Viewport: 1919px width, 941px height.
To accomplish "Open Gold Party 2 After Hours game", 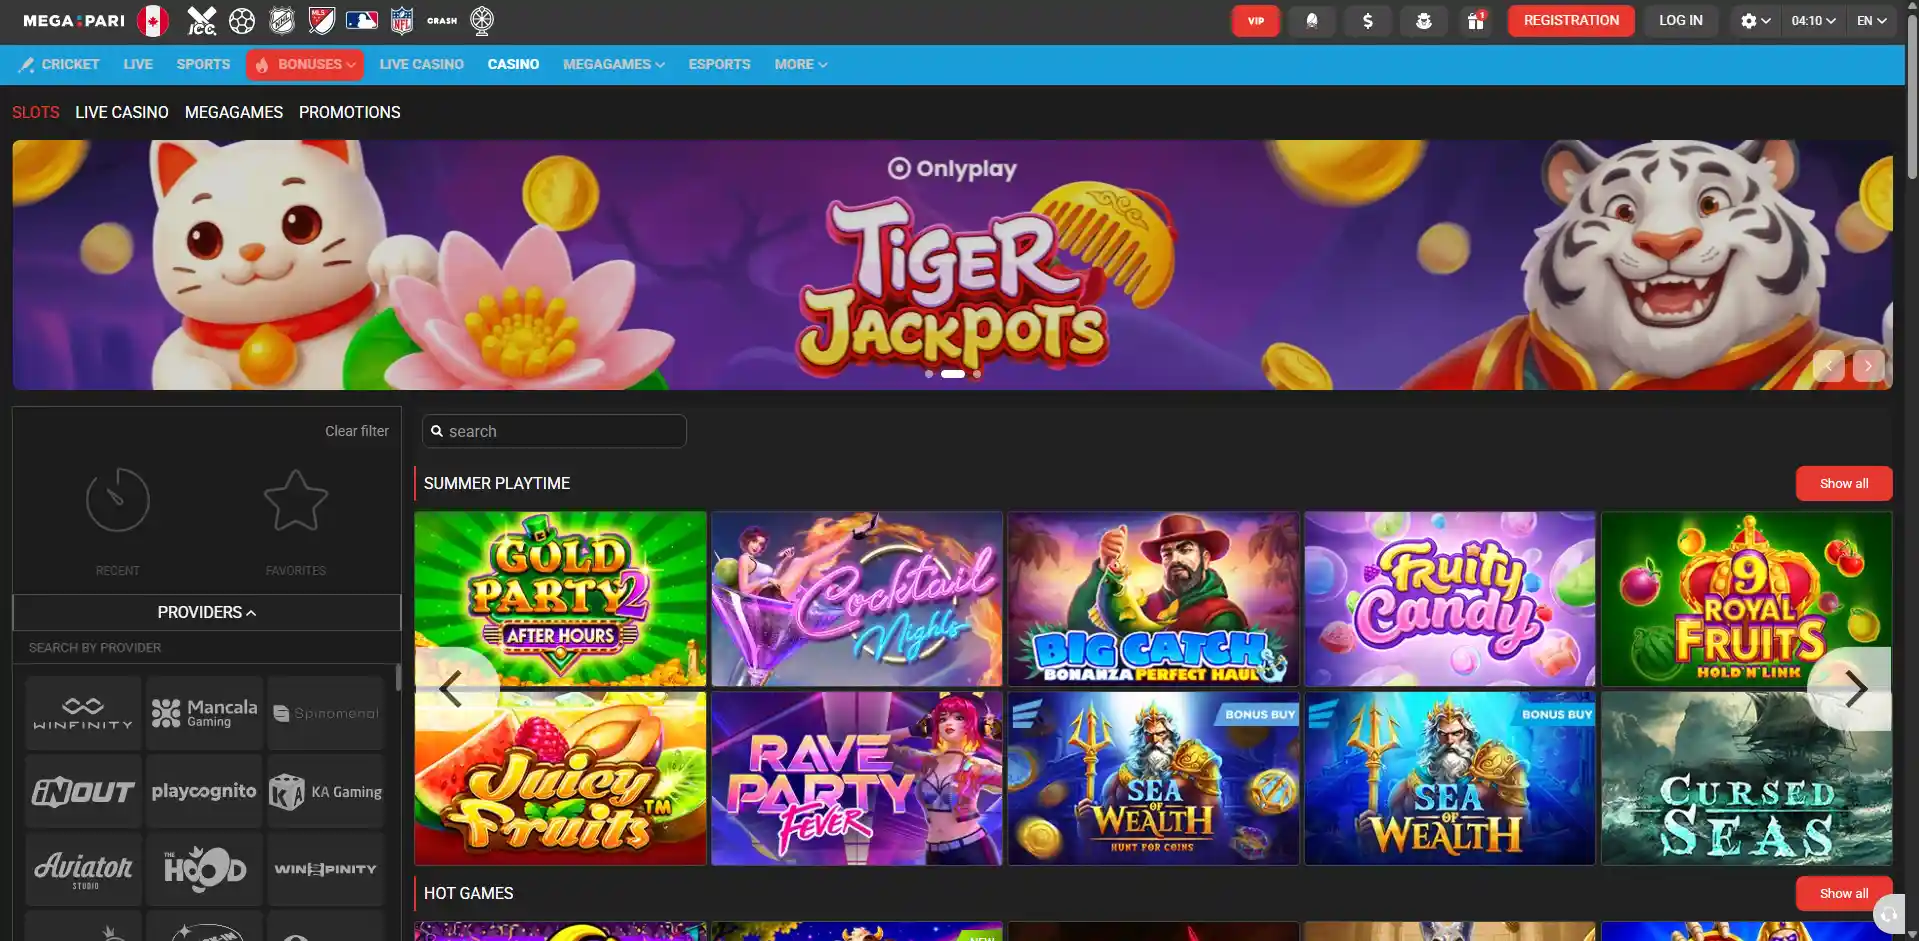I will click(560, 599).
